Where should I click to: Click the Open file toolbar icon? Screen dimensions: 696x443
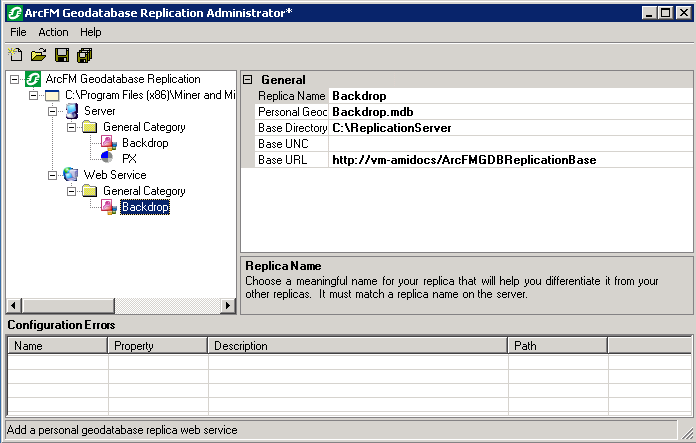point(39,55)
